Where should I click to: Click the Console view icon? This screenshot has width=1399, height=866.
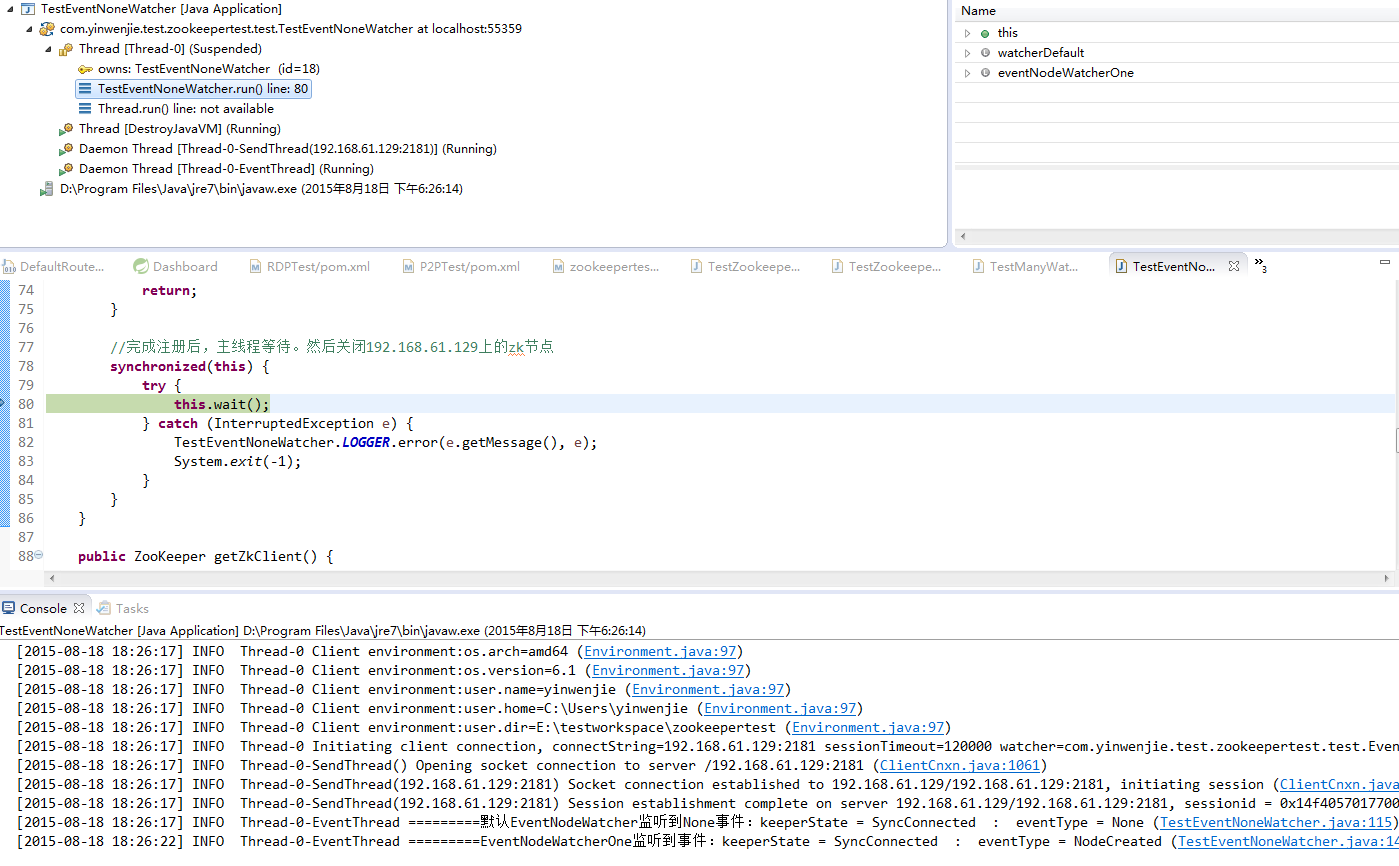9,608
